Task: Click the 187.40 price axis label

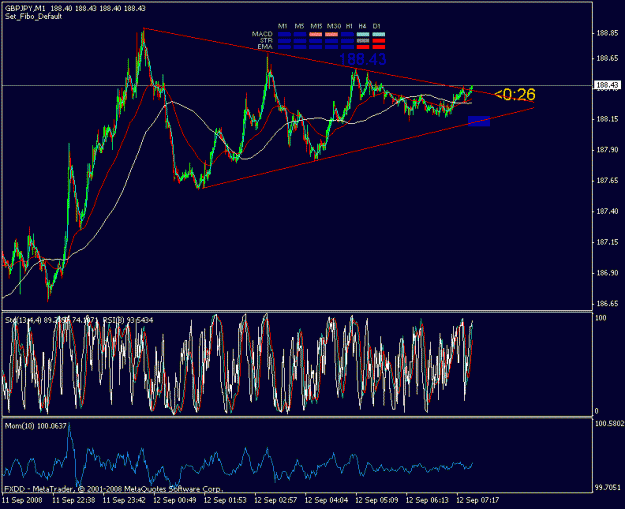Action: pyautogui.click(x=607, y=211)
